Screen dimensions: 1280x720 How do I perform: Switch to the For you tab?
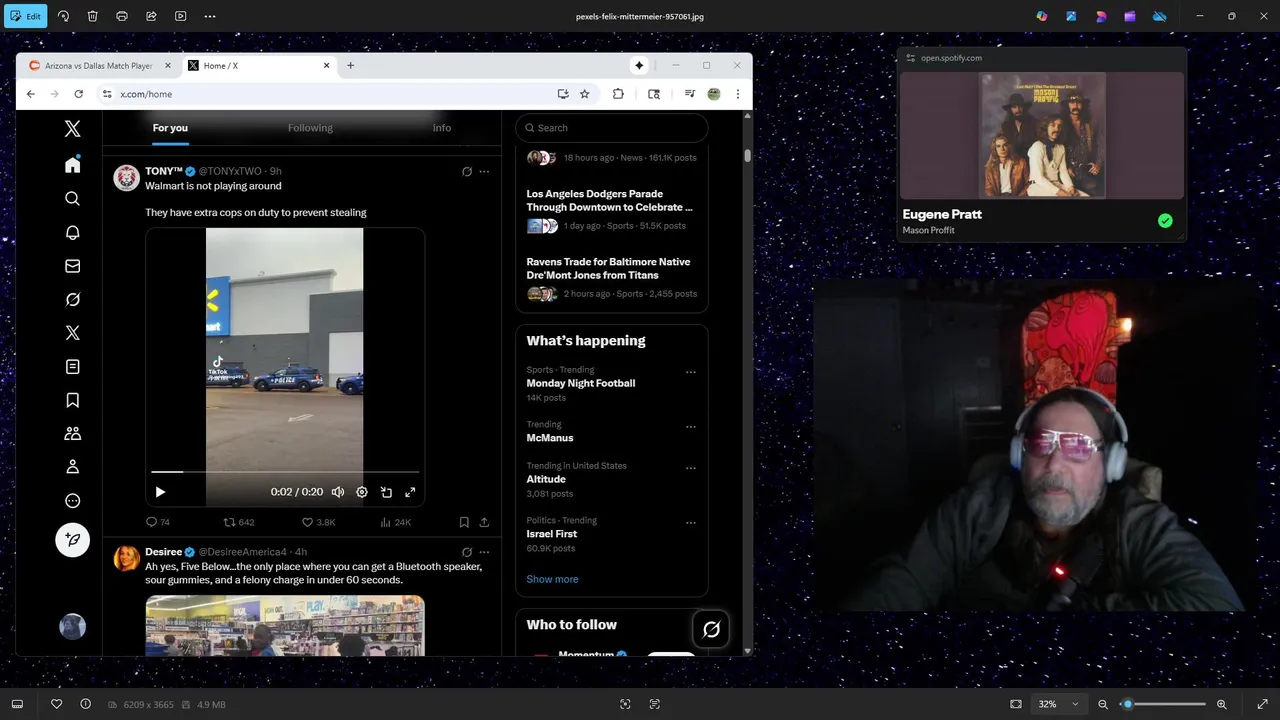[170, 128]
